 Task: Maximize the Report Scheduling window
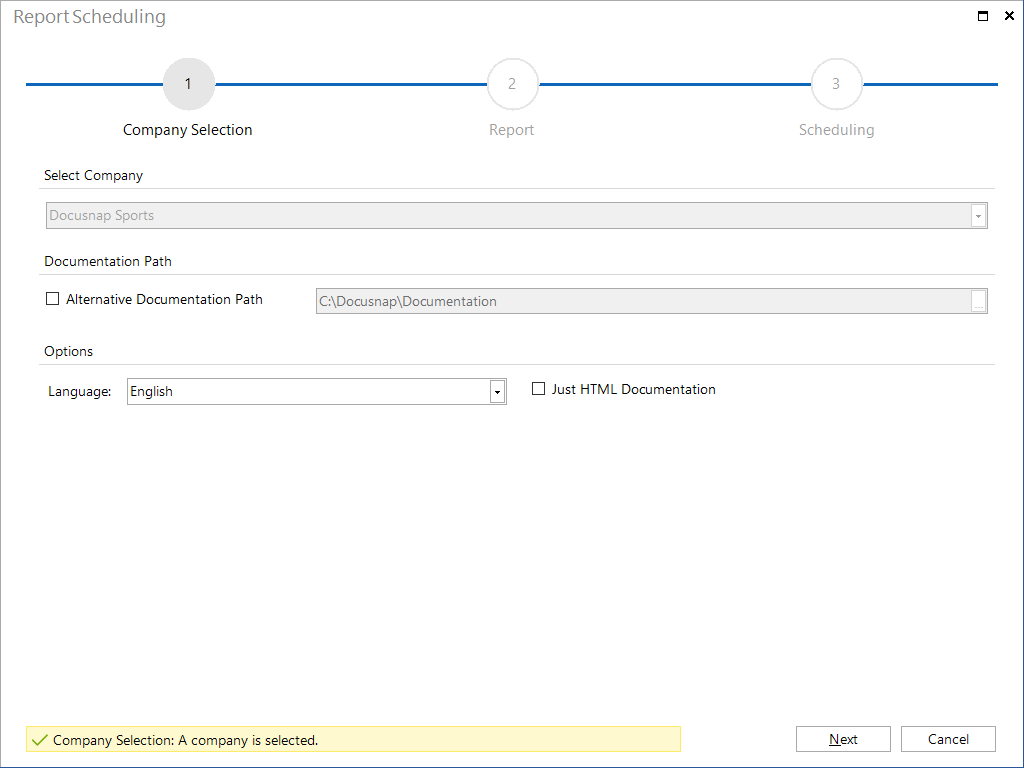[x=983, y=16]
